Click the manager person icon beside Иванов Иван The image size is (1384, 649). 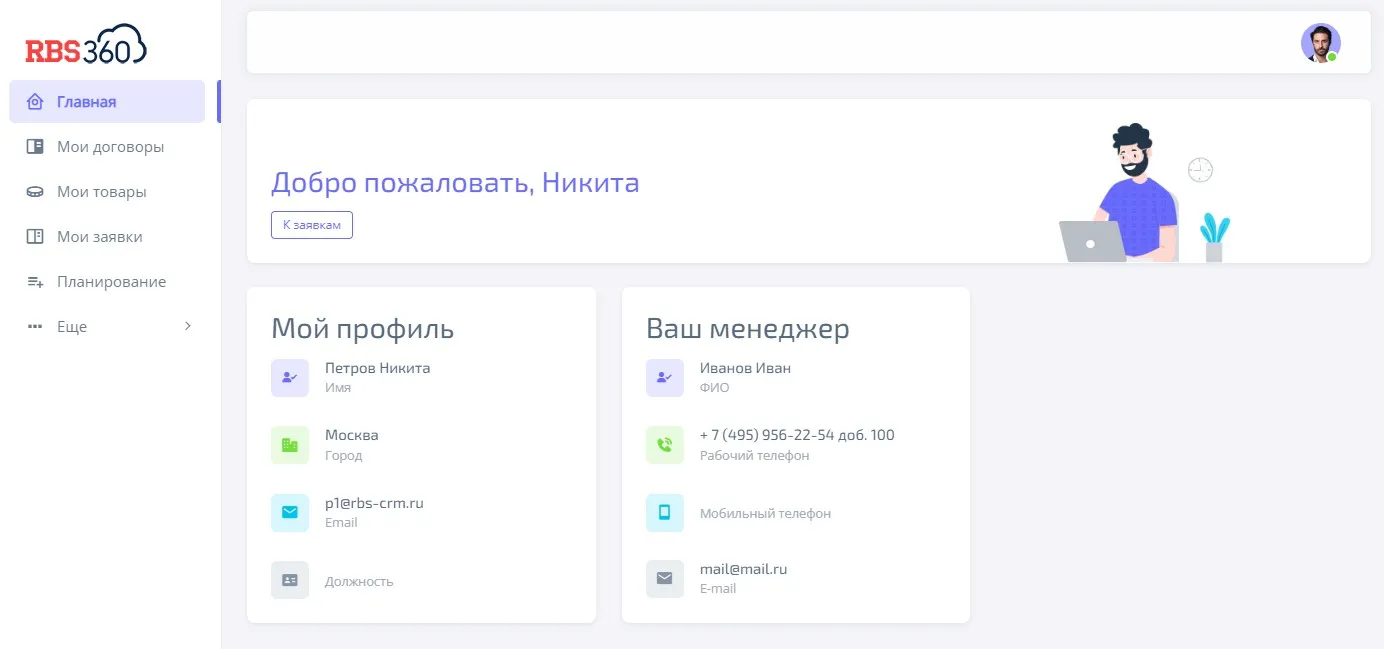(x=665, y=378)
